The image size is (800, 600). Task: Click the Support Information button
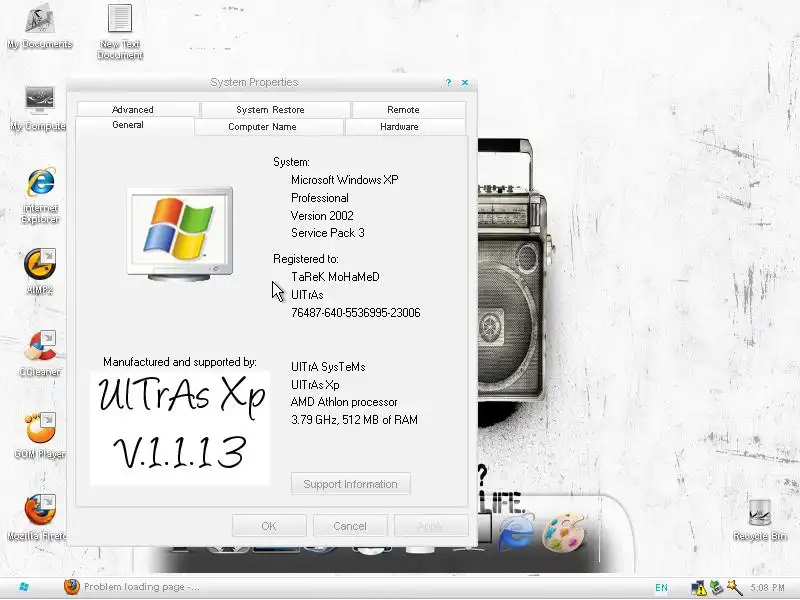pyautogui.click(x=351, y=484)
